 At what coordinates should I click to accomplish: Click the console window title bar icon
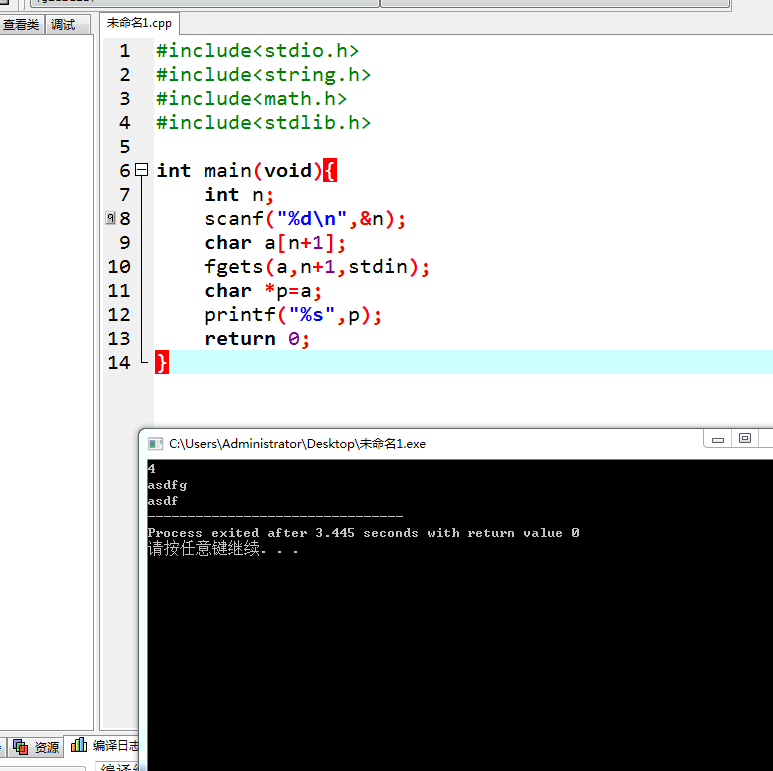coord(156,444)
